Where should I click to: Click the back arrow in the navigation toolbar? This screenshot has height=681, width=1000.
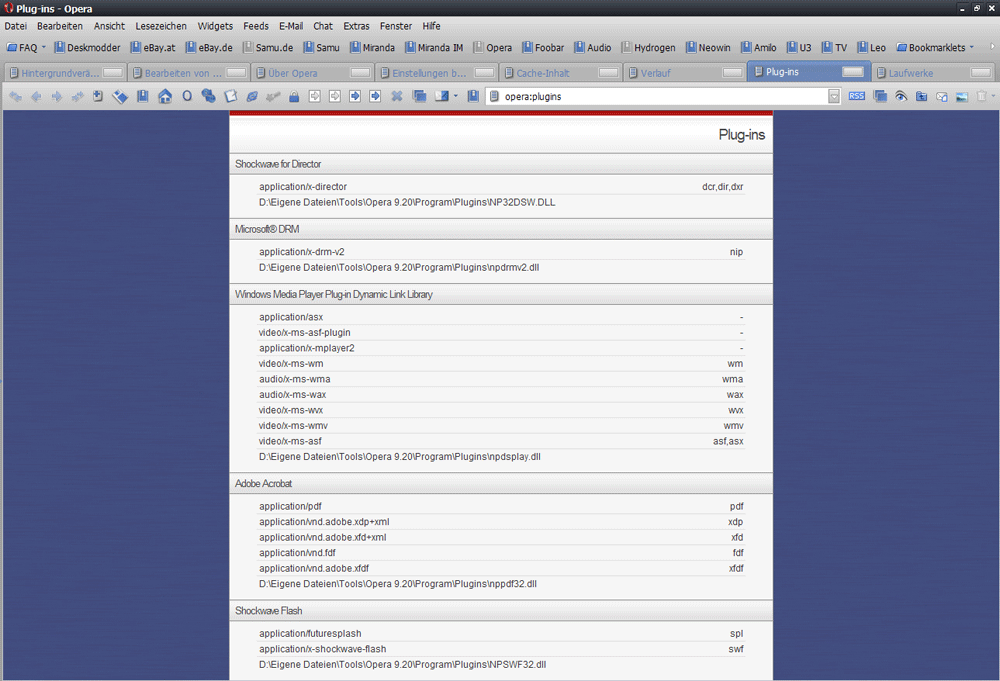click(36, 96)
